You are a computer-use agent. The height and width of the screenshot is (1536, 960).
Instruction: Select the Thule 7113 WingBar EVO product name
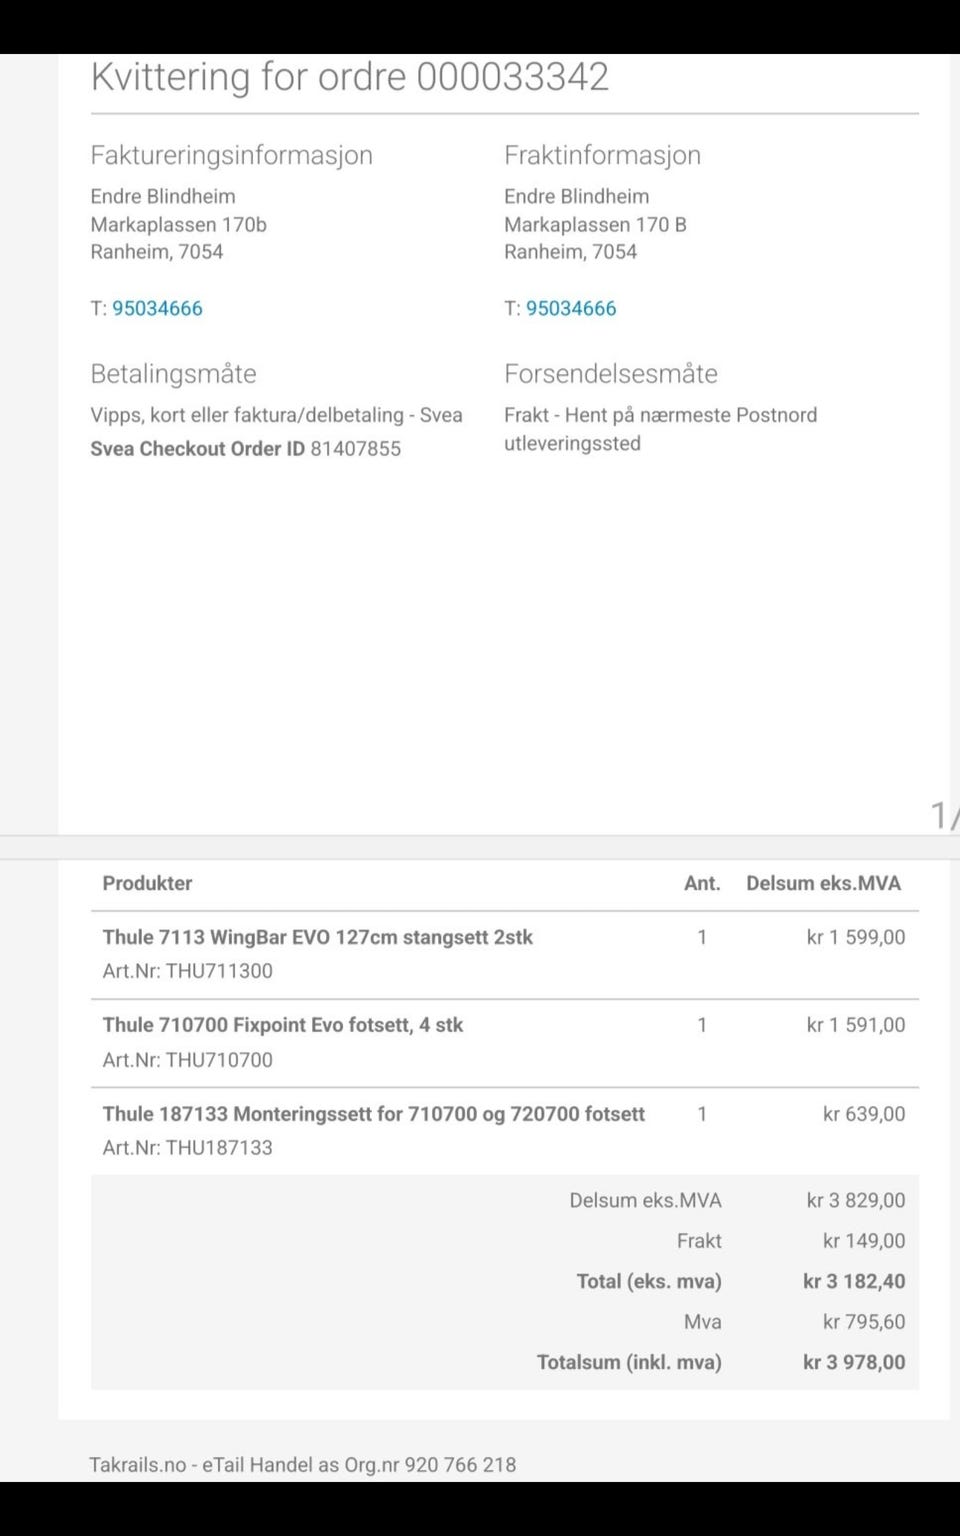tap(317, 937)
